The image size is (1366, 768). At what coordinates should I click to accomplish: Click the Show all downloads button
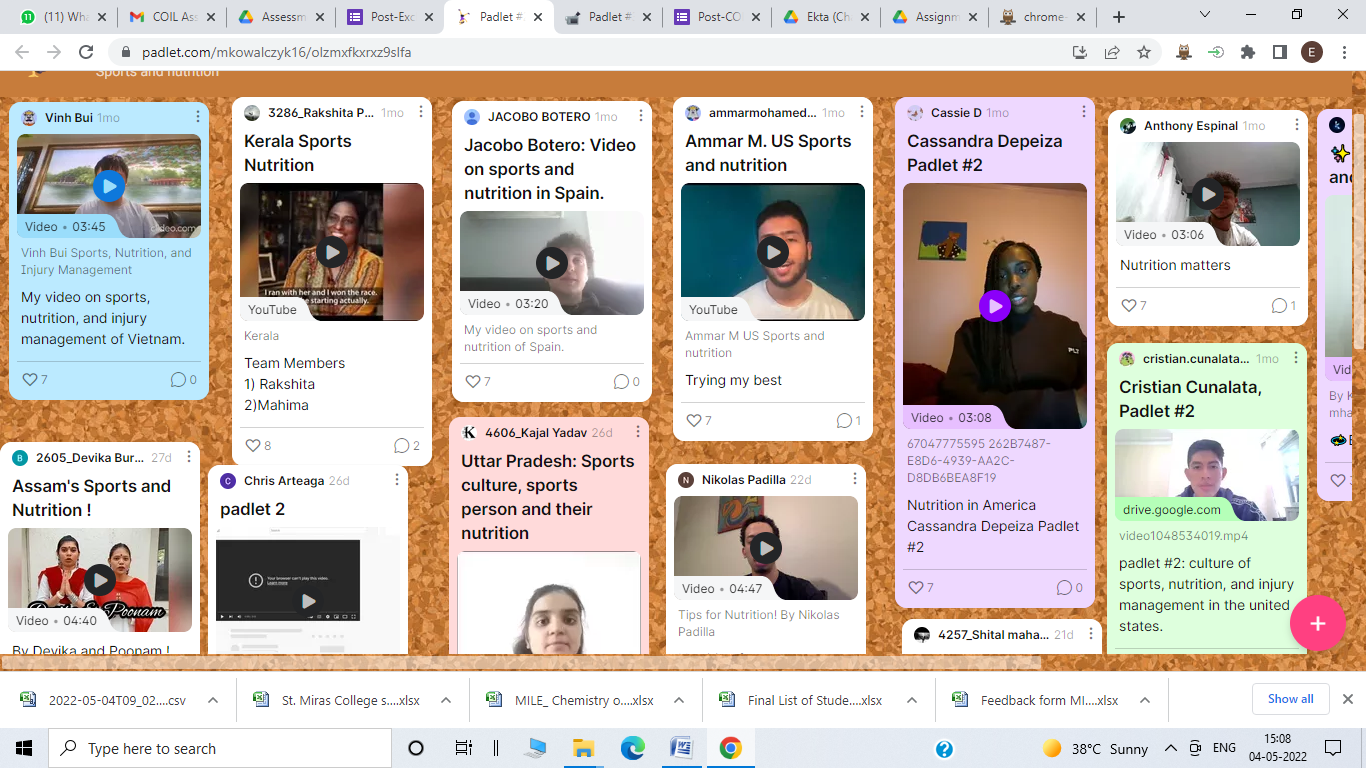click(1290, 699)
